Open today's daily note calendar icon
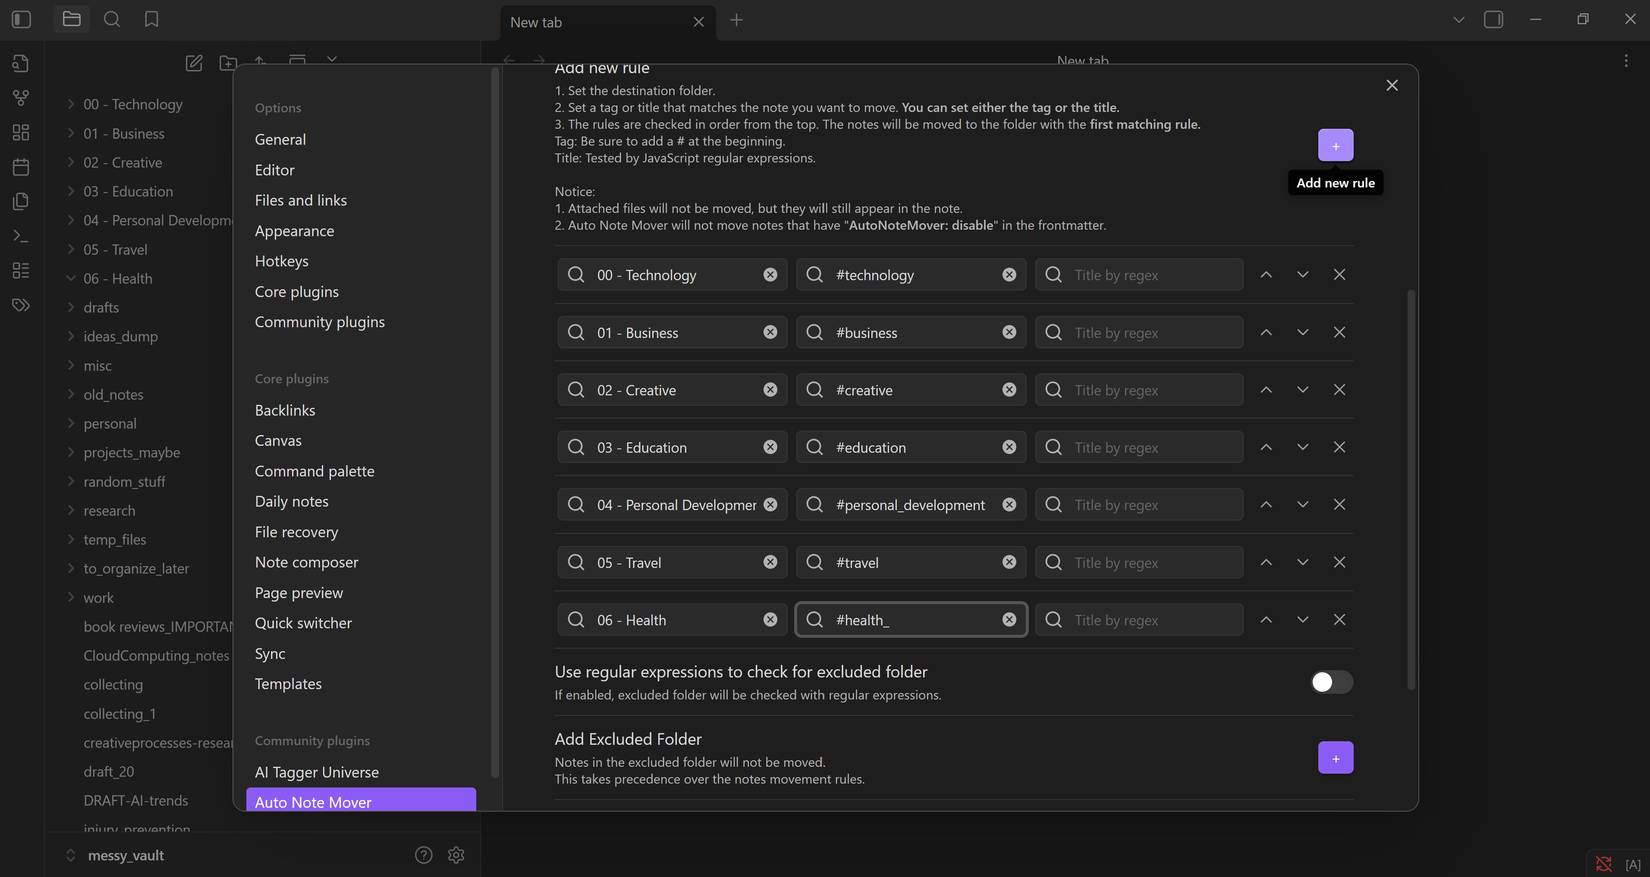1650x877 pixels. point(21,167)
